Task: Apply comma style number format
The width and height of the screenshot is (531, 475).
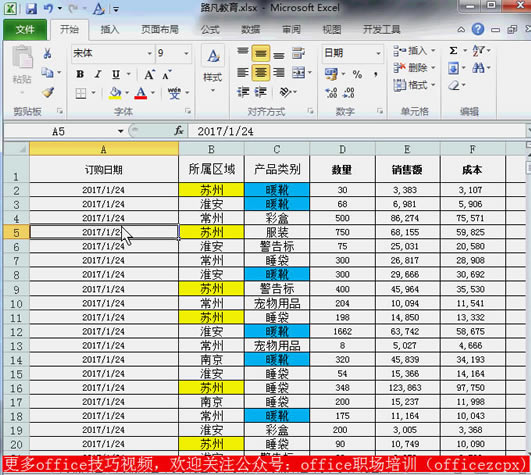Action: click(x=375, y=74)
